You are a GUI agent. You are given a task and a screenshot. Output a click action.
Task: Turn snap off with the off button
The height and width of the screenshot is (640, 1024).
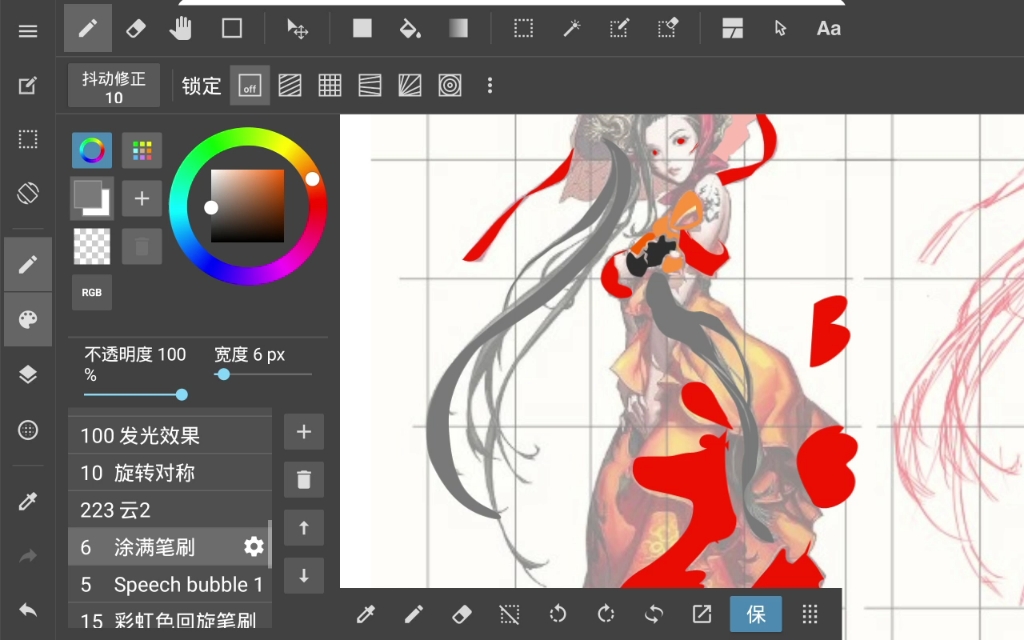tap(249, 86)
